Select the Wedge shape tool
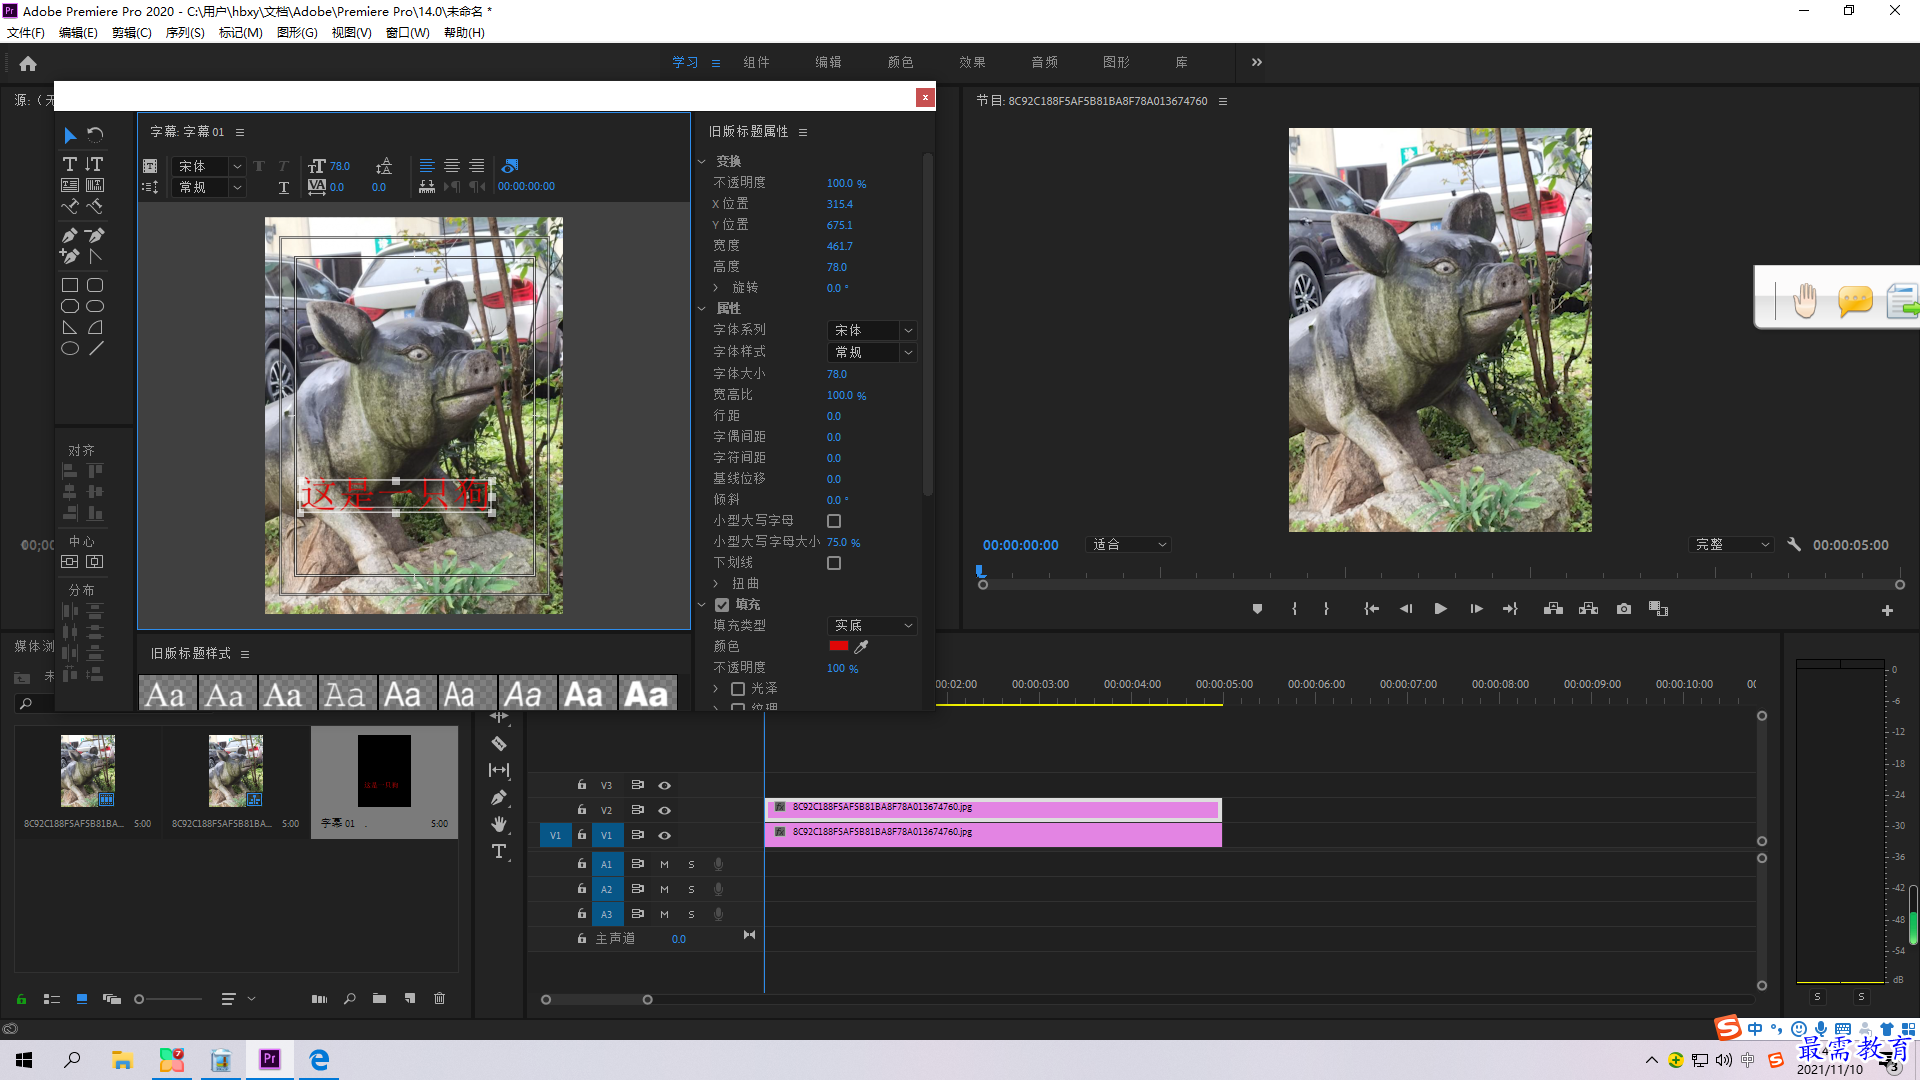 (70, 328)
